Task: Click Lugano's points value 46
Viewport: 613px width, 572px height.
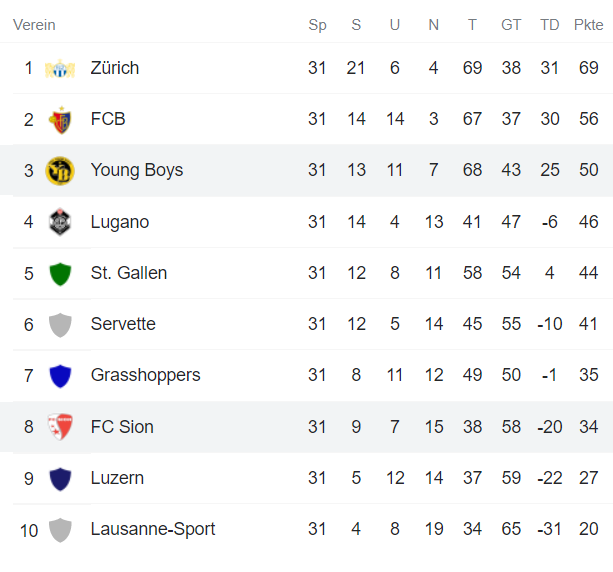Action: pyautogui.click(x=589, y=222)
